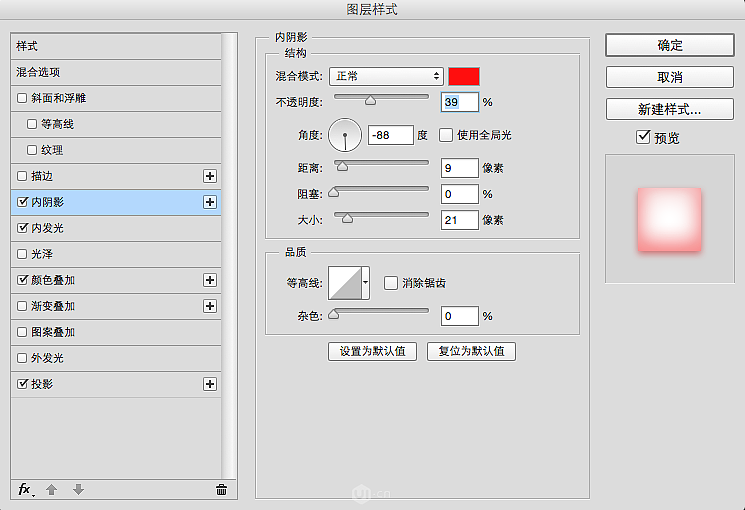745x510 pixels.
Task: Click the style preview thumbnail
Action: (x=669, y=219)
